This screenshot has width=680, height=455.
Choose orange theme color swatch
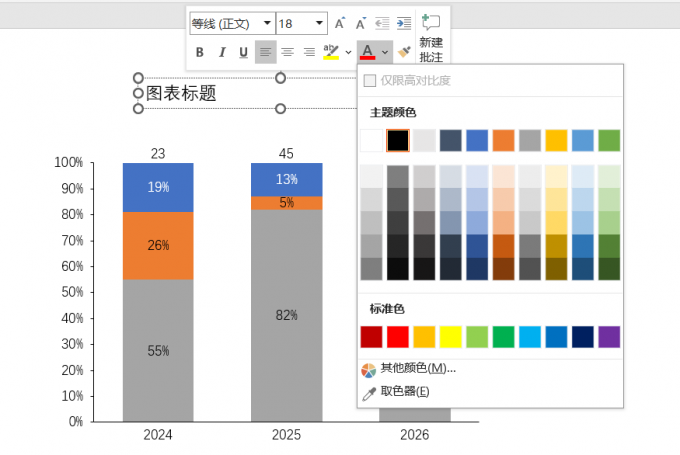pos(503,141)
